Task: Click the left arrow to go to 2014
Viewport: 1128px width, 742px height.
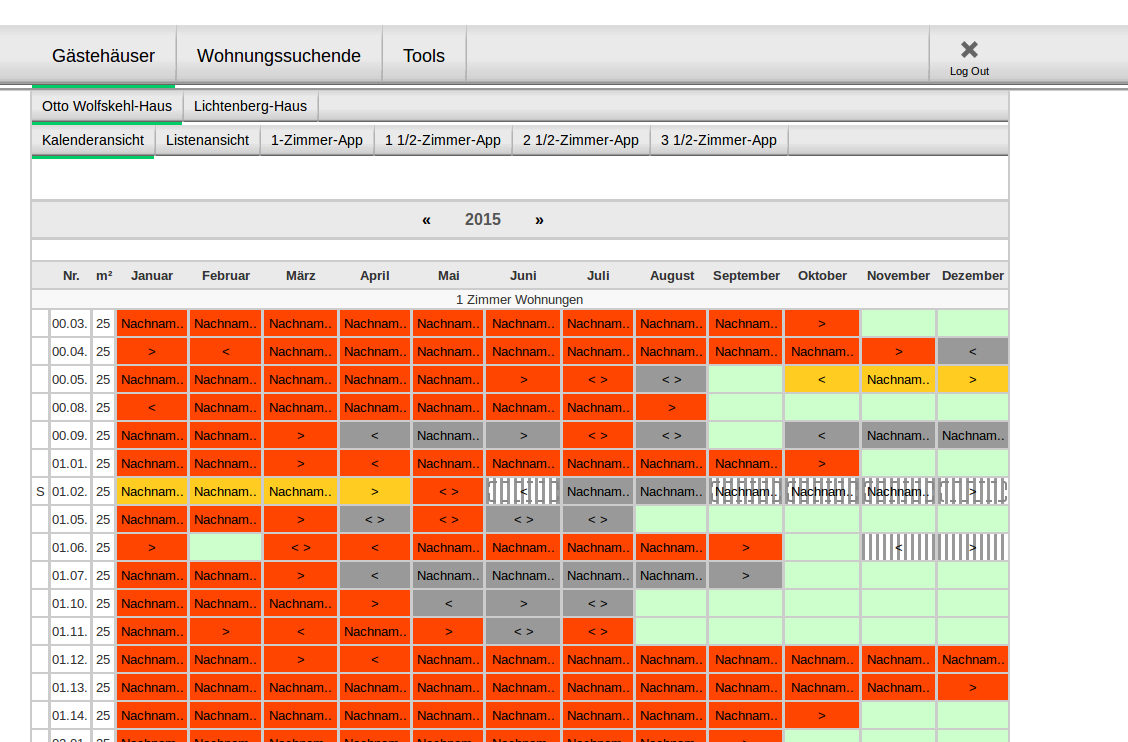Action: (x=426, y=220)
